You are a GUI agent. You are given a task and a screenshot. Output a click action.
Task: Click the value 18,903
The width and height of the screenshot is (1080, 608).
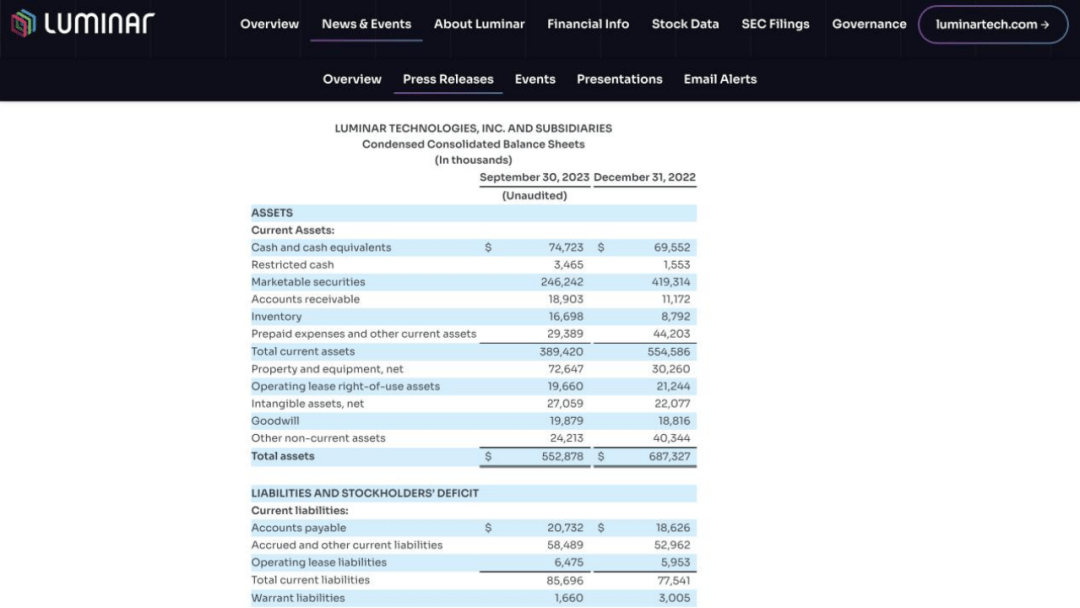(565, 299)
